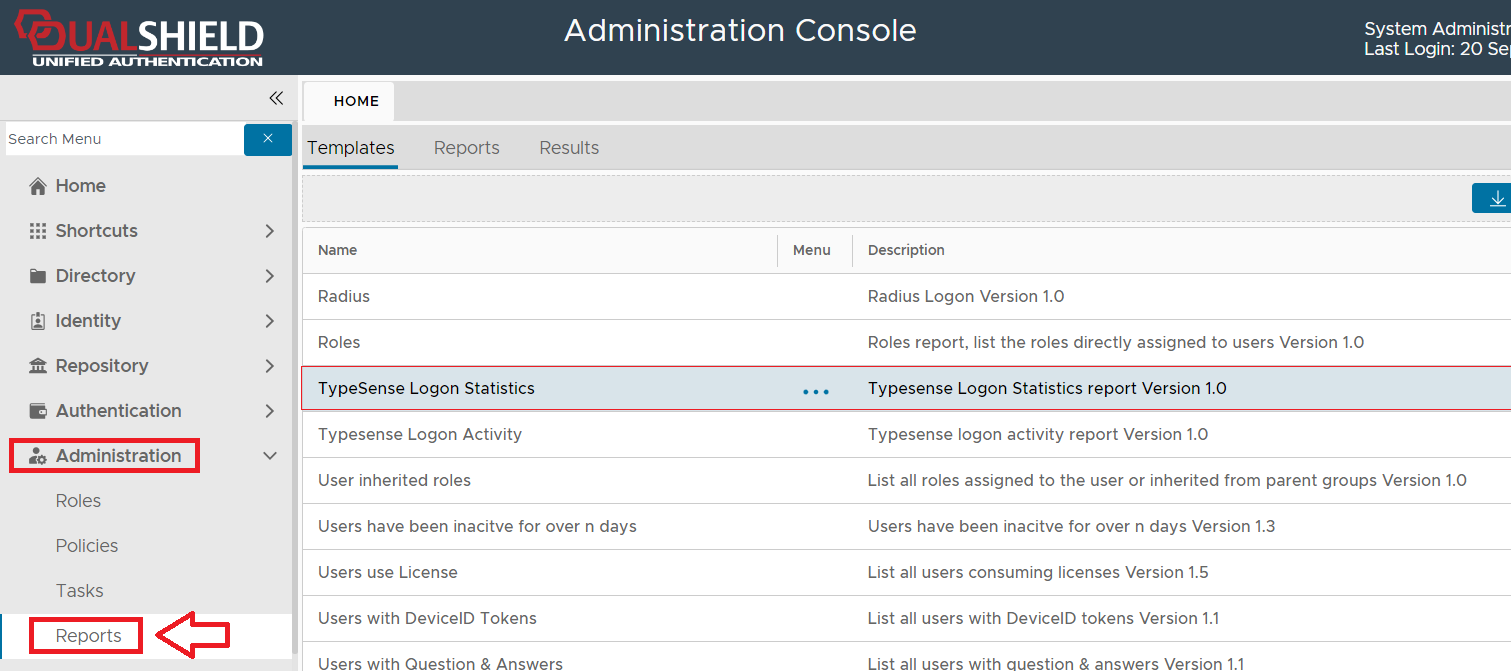
Task: Open Policies in the Administration menu
Action: (x=87, y=546)
